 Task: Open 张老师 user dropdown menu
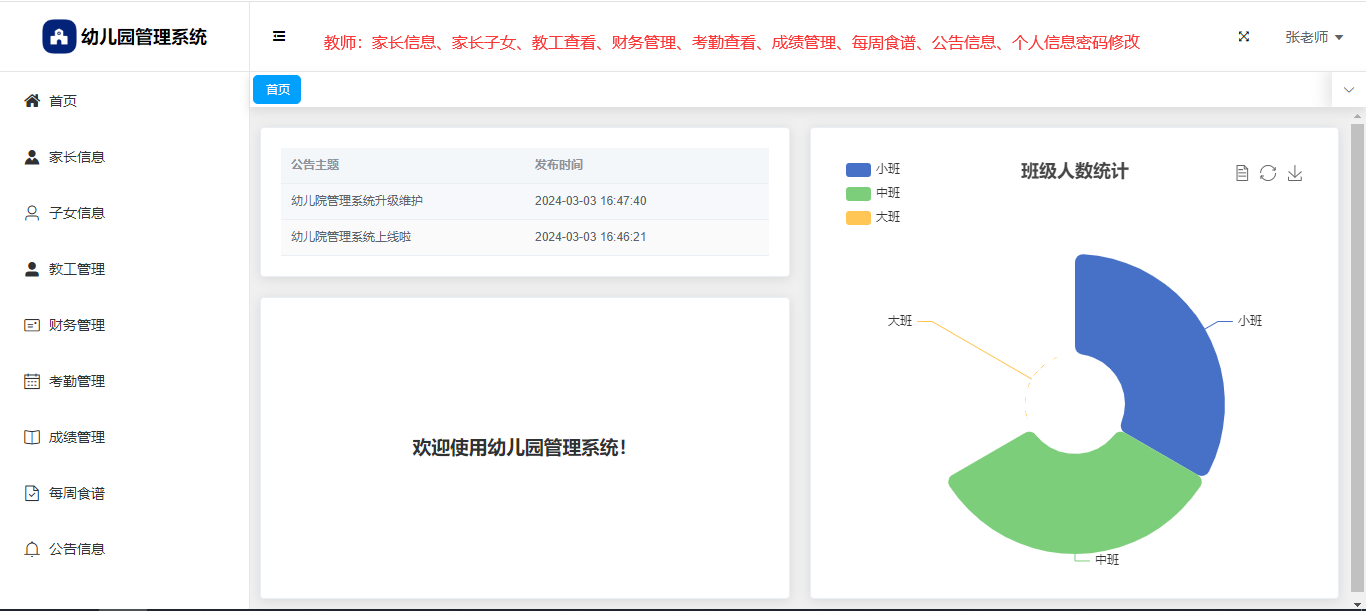point(1313,37)
